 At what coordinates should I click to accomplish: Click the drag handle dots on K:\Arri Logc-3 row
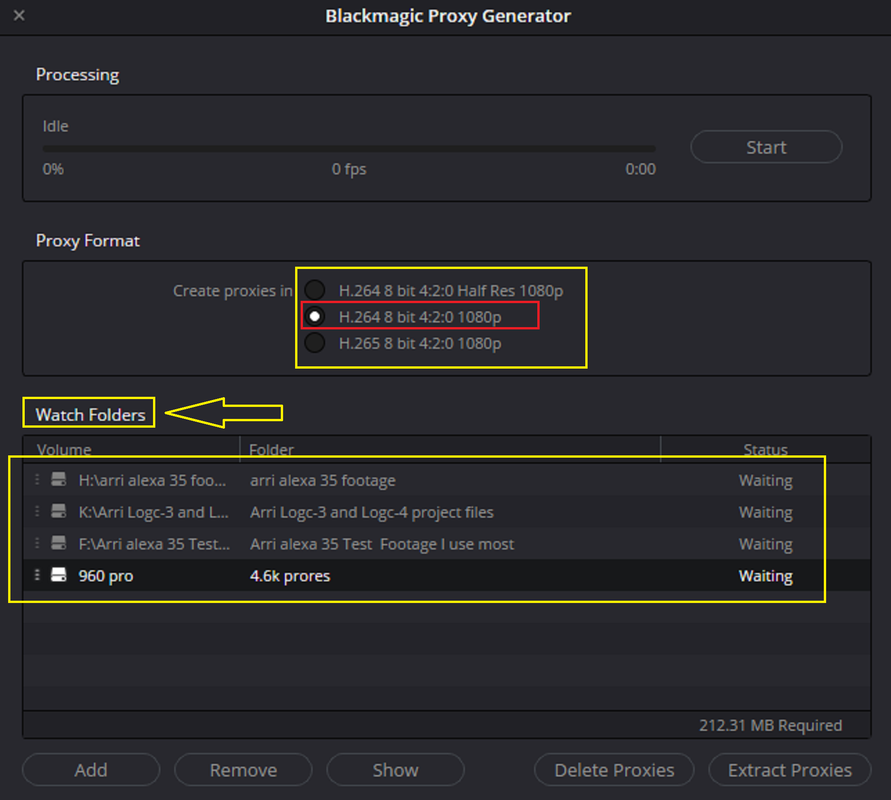click(37, 511)
